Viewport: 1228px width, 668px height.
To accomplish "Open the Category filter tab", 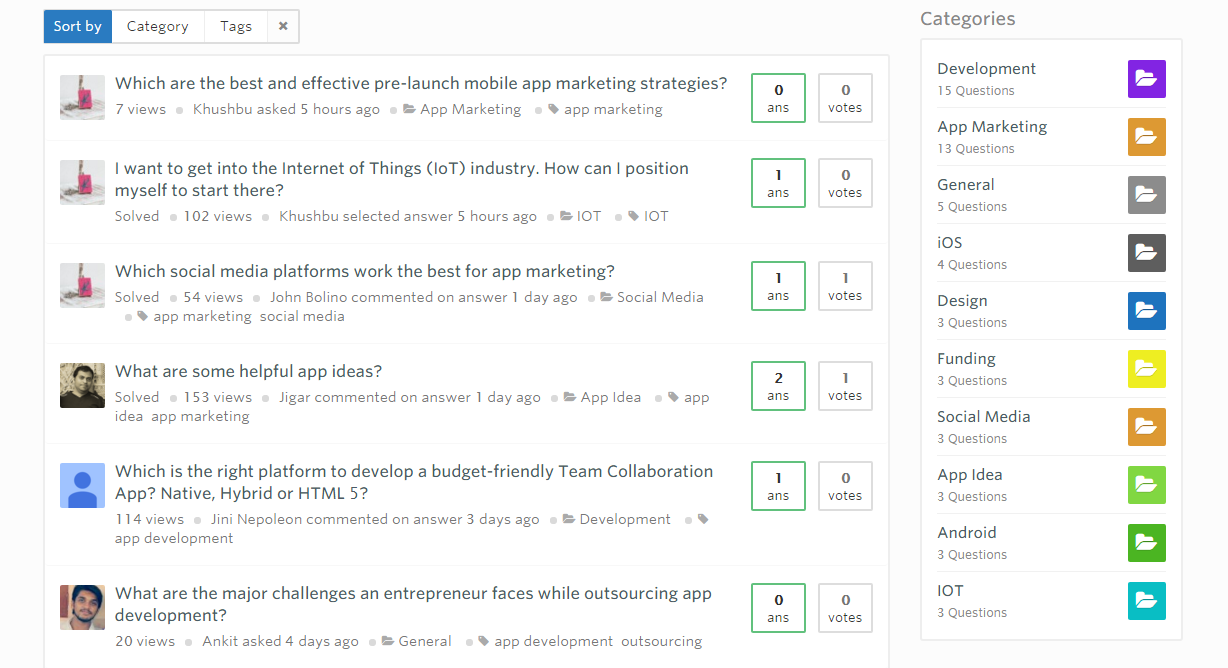I will click(x=157, y=26).
